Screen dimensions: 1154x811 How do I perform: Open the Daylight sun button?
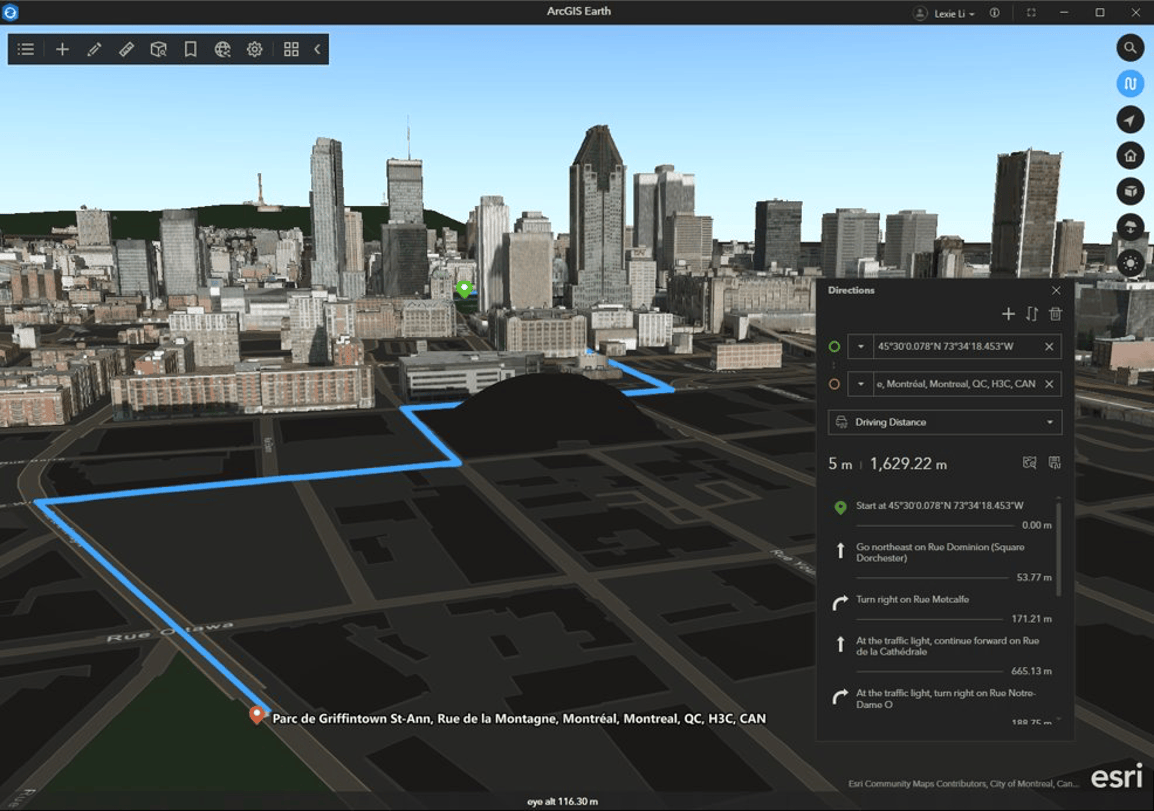1130,263
